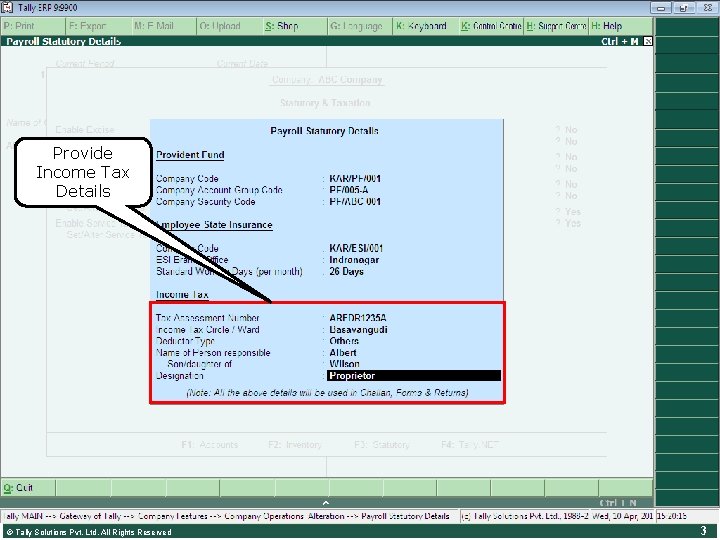The width and height of the screenshot is (720, 540).
Task: Click the Ctrl + N calculator label
Action: (x=618, y=503)
